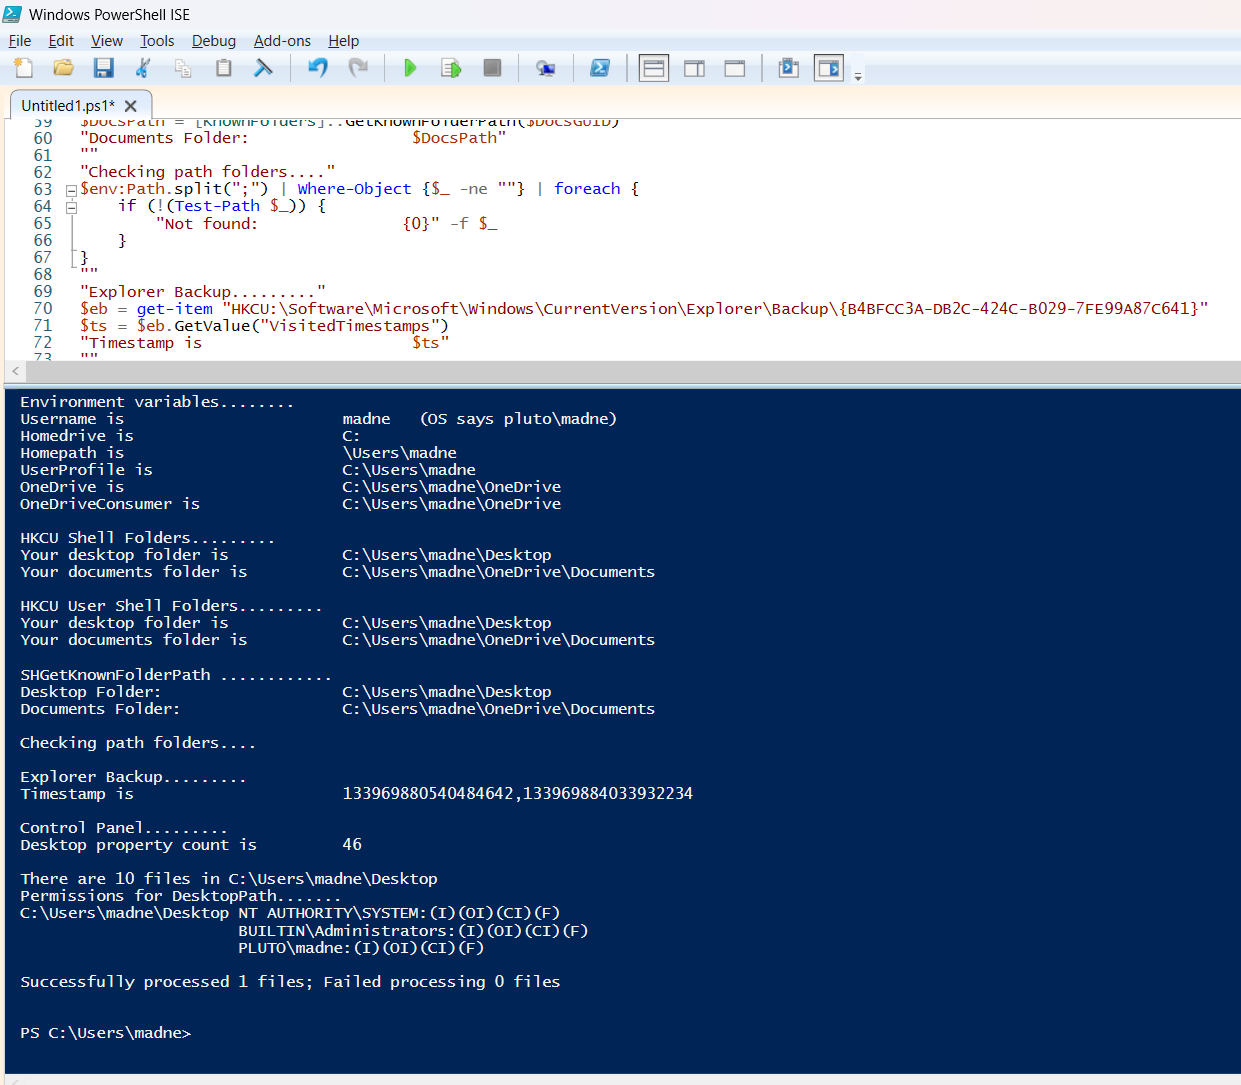Click the 'PLUTO\madne:(I)(OI)(CI)(F)' line
Screen dimensions: 1241x1085
click(x=361, y=948)
